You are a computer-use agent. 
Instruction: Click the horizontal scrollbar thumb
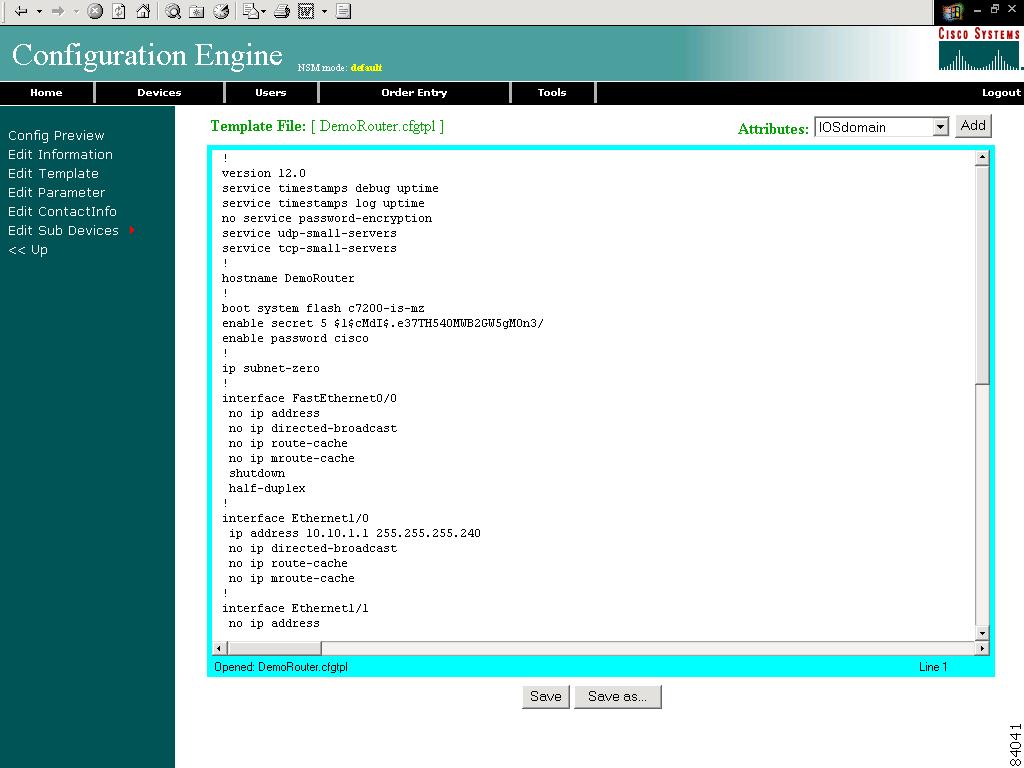click(x=274, y=648)
